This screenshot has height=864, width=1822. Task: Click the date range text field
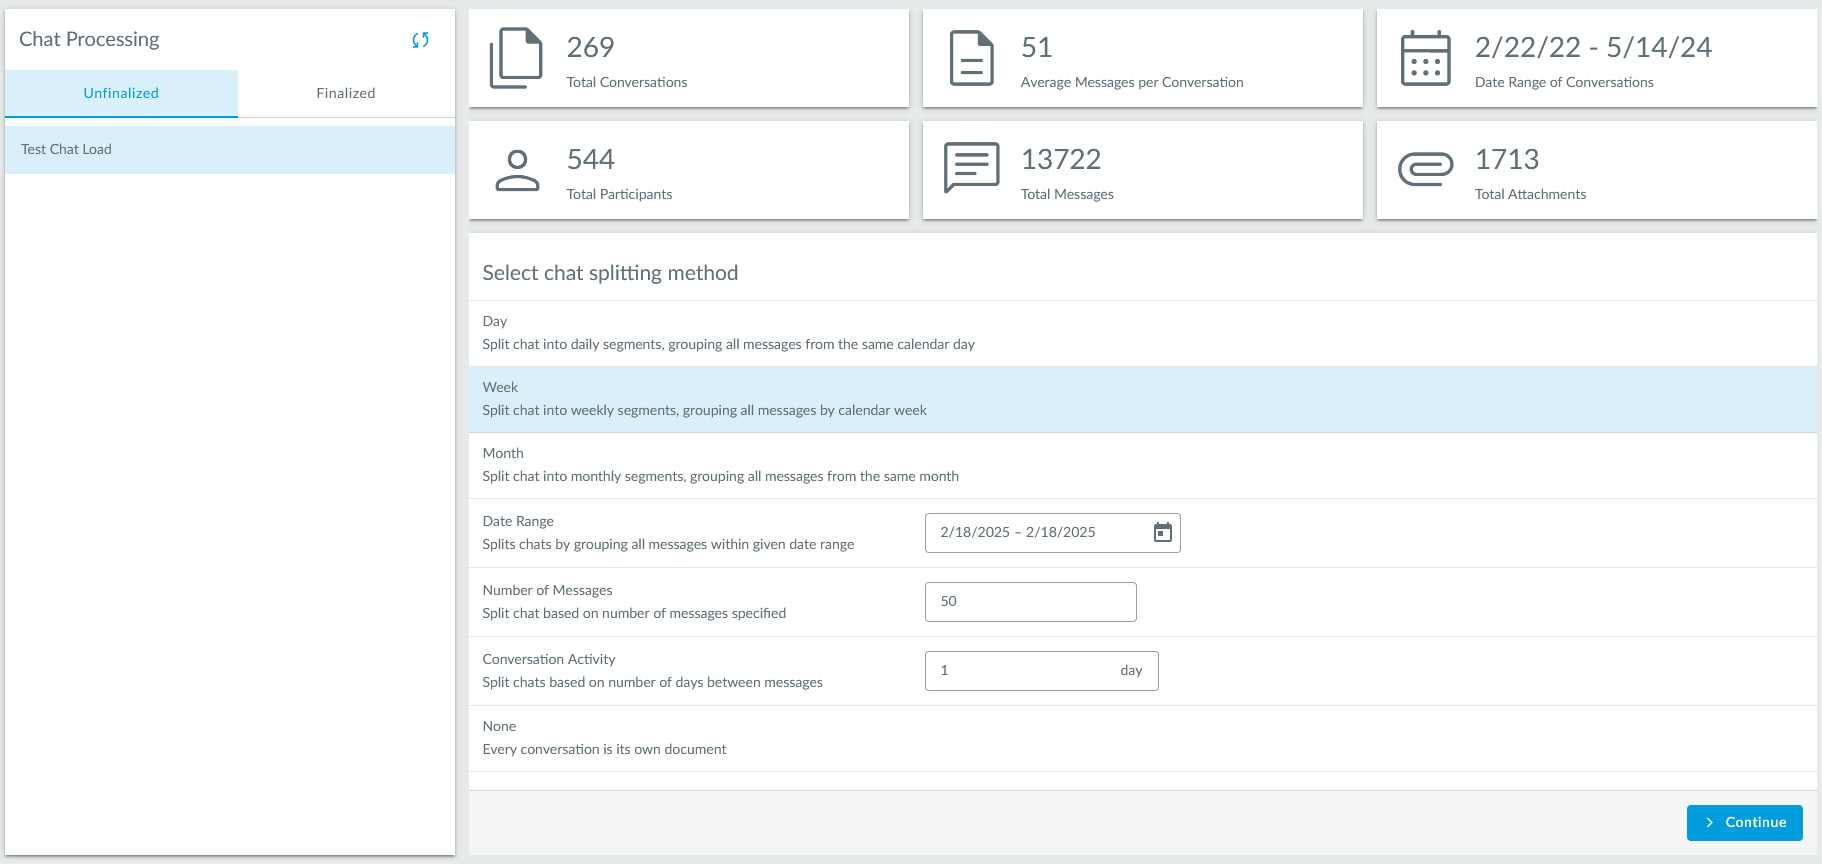point(1035,533)
